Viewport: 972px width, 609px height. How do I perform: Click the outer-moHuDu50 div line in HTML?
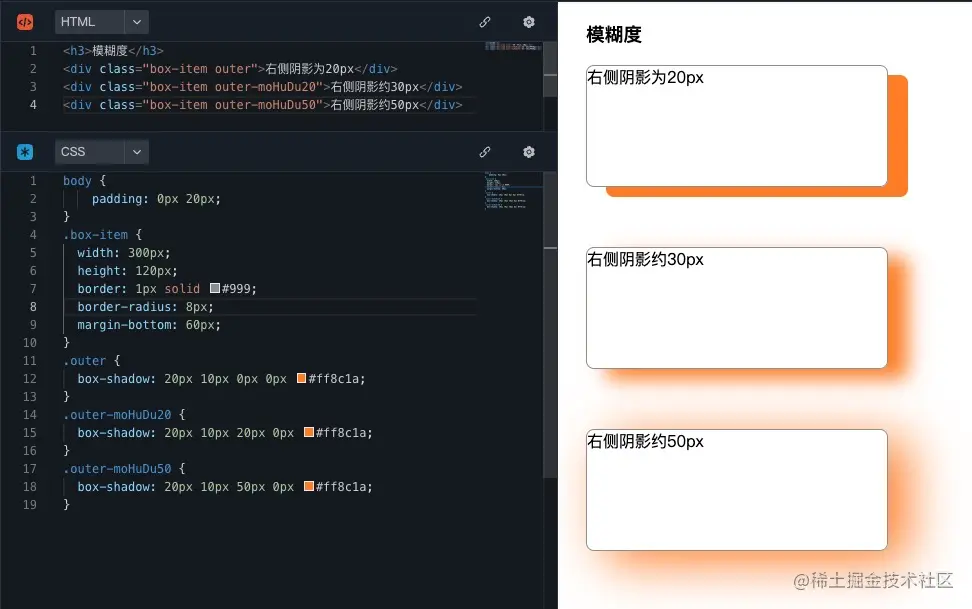[x=263, y=105]
